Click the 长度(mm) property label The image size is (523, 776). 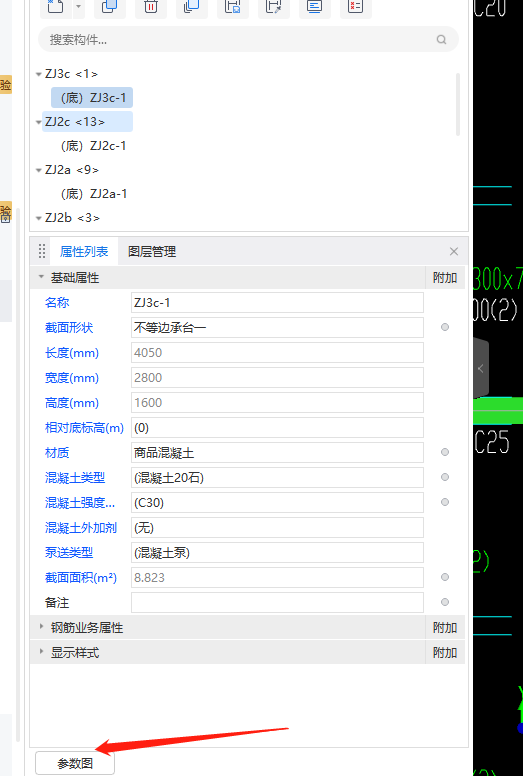72,353
